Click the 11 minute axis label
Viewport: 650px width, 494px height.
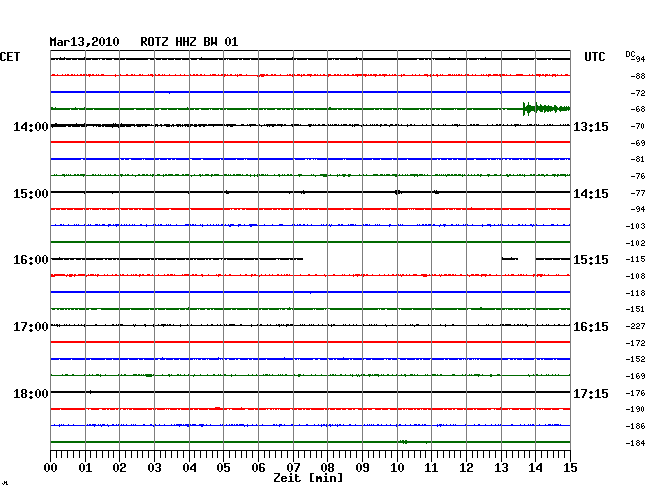point(431,468)
